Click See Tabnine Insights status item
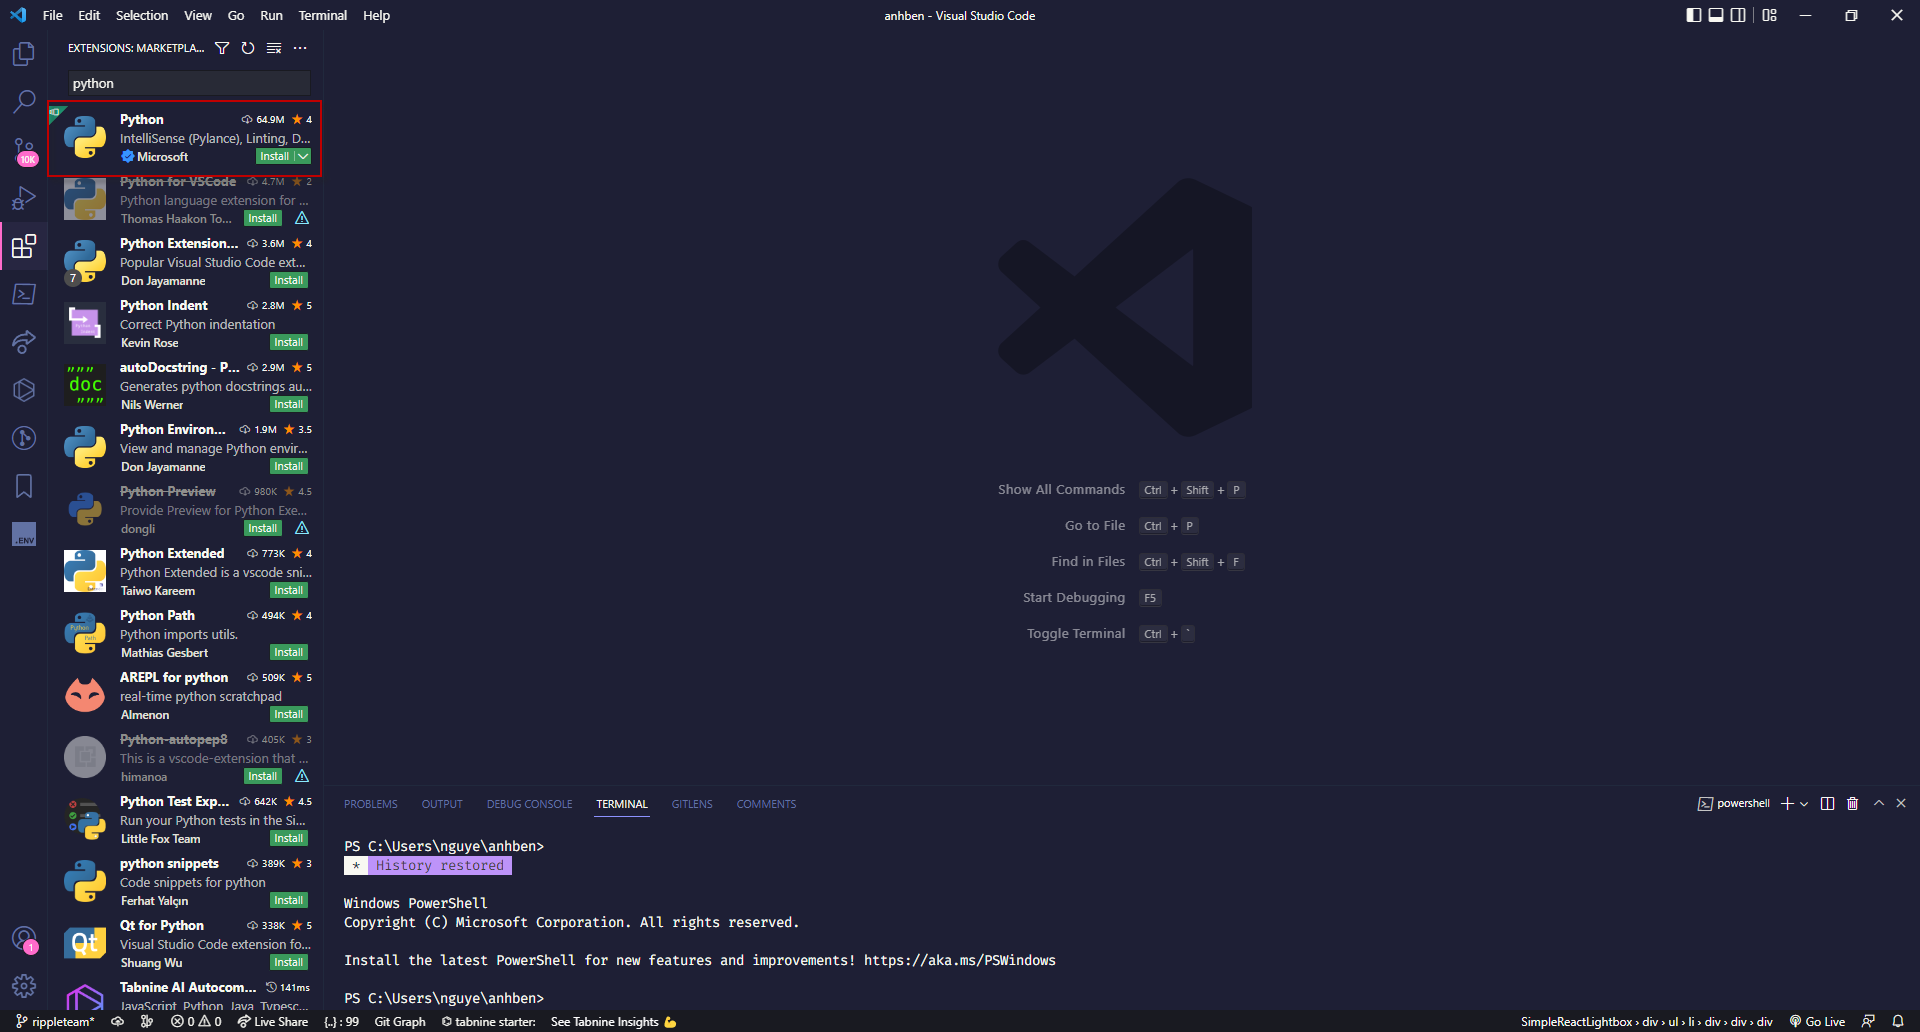The width and height of the screenshot is (1920, 1032). tap(613, 1022)
